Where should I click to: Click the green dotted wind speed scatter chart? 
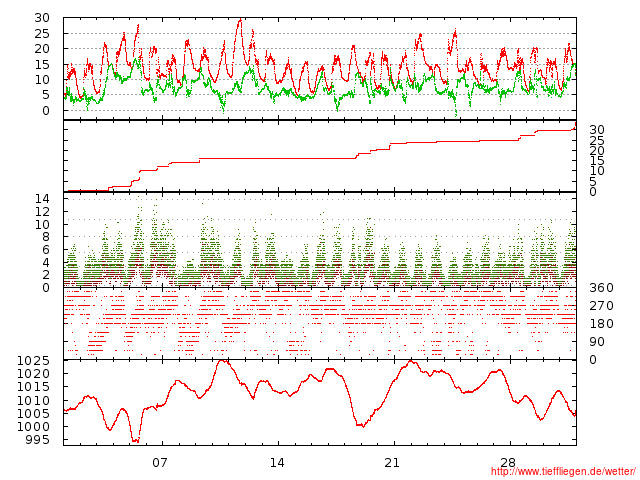(320, 240)
